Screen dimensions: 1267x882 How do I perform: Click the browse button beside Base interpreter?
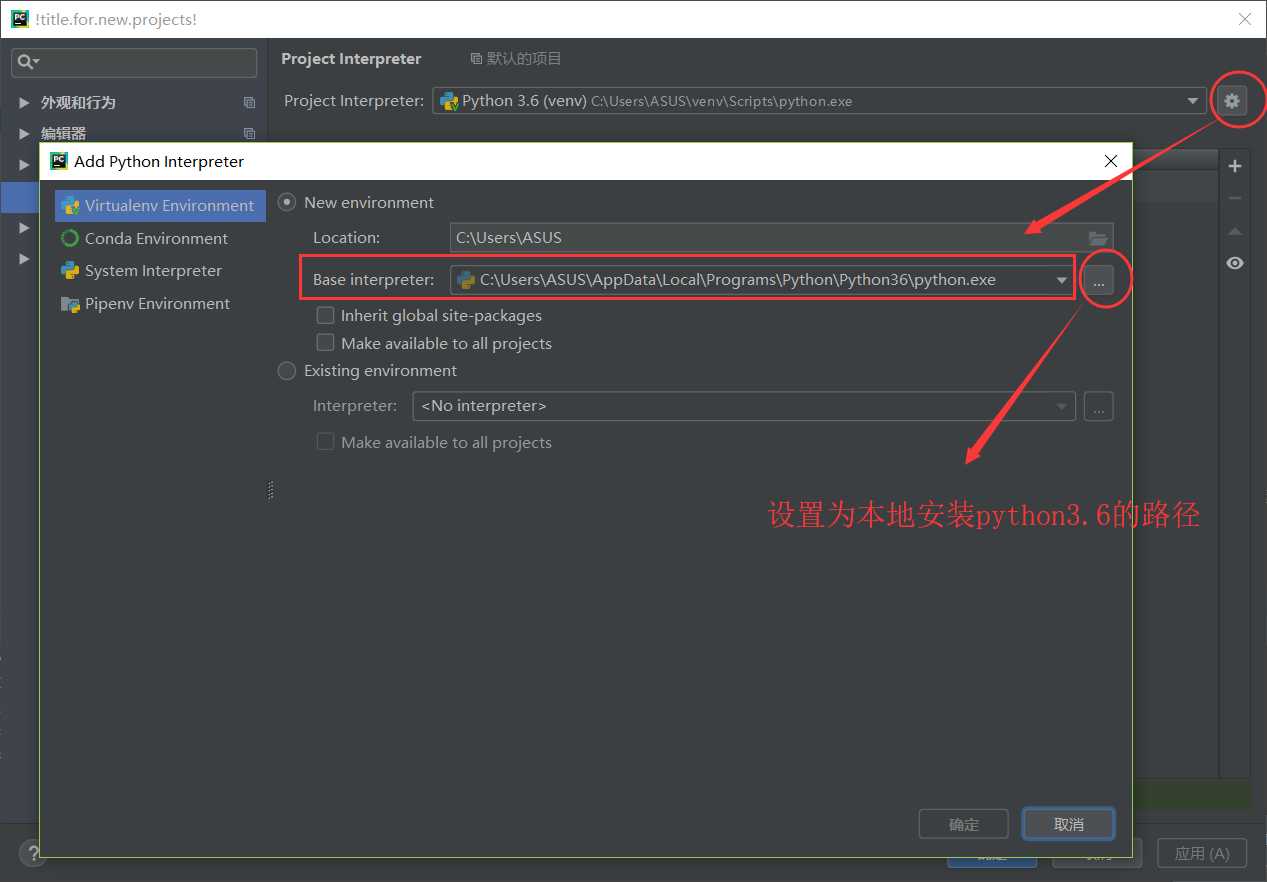[1098, 281]
